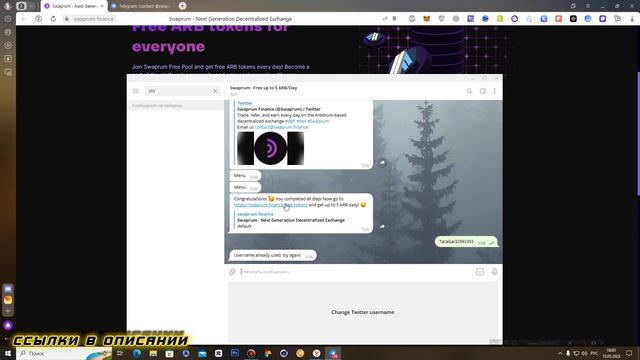
Task: Clear the Telegram search field
Action: click(215, 91)
